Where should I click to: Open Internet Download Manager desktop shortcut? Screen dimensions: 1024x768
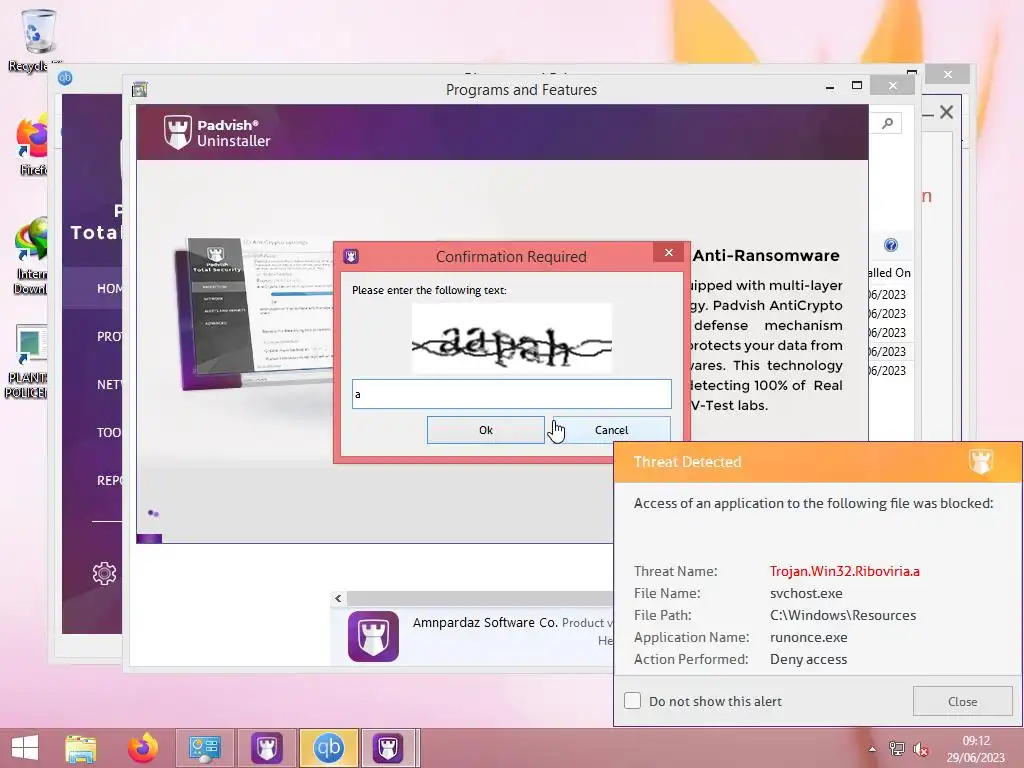pyautogui.click(x=31, y=256)
